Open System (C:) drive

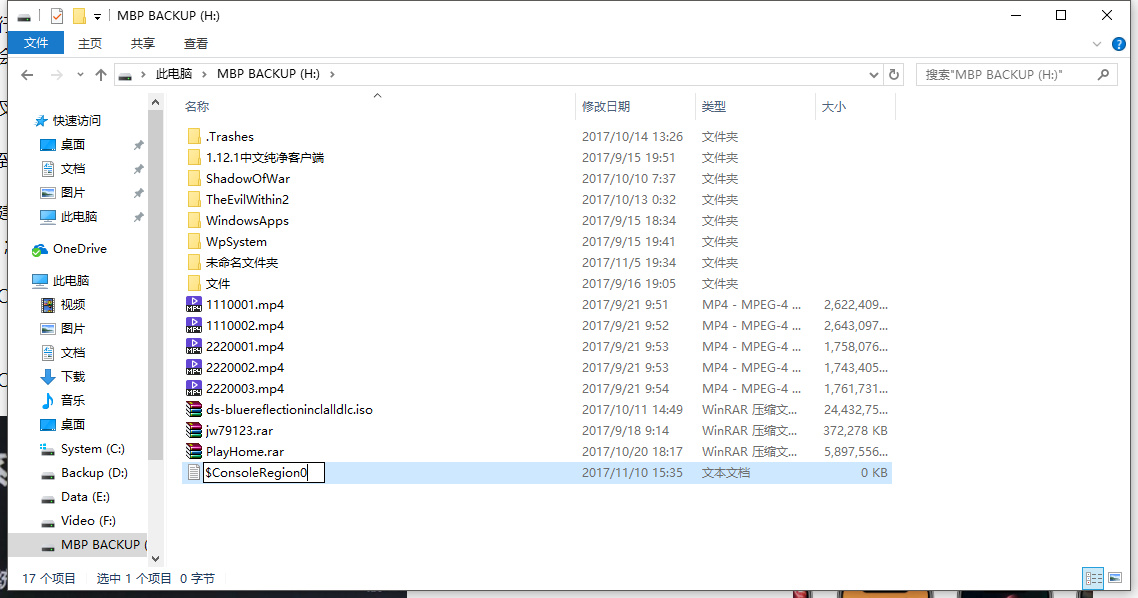pos(92,448)
